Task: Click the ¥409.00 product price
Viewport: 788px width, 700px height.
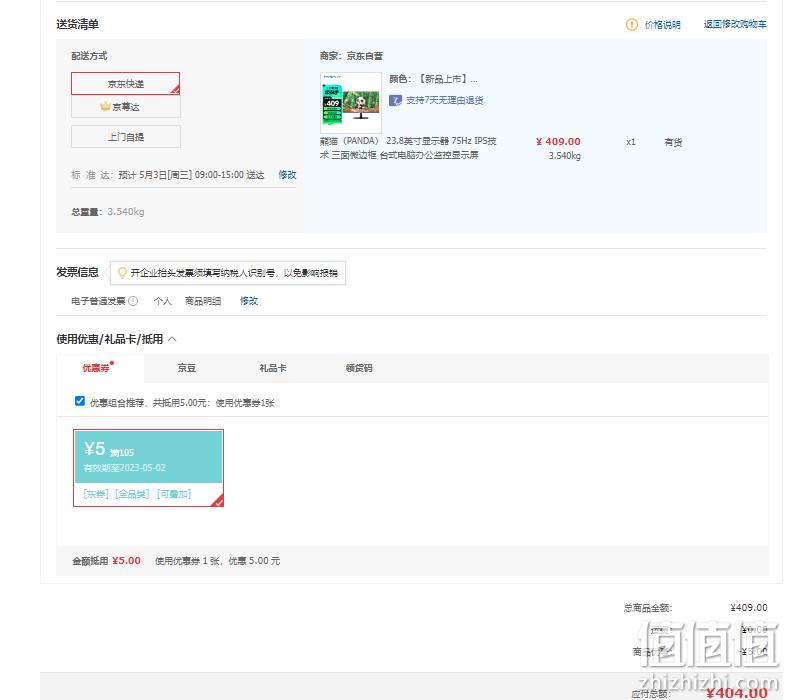Action: (x=558, y=142)
